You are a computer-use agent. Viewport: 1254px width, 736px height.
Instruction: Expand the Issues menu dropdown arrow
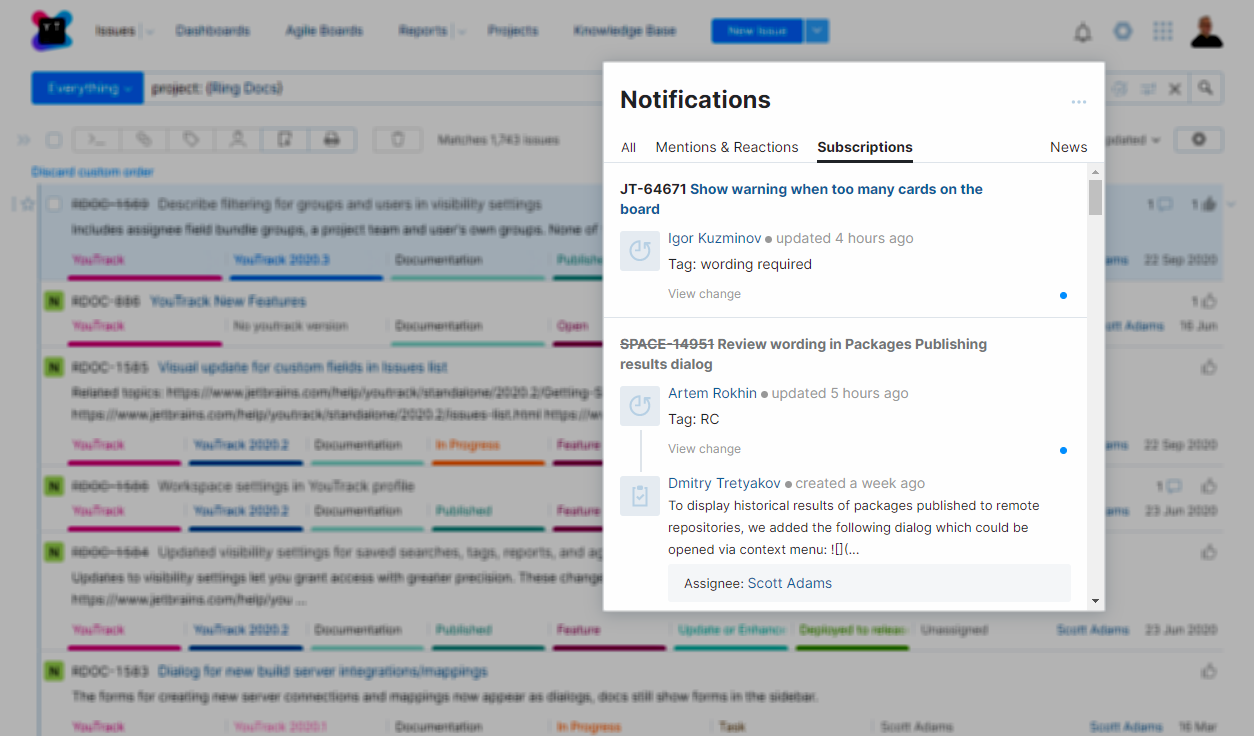click(x=150, y=32)
